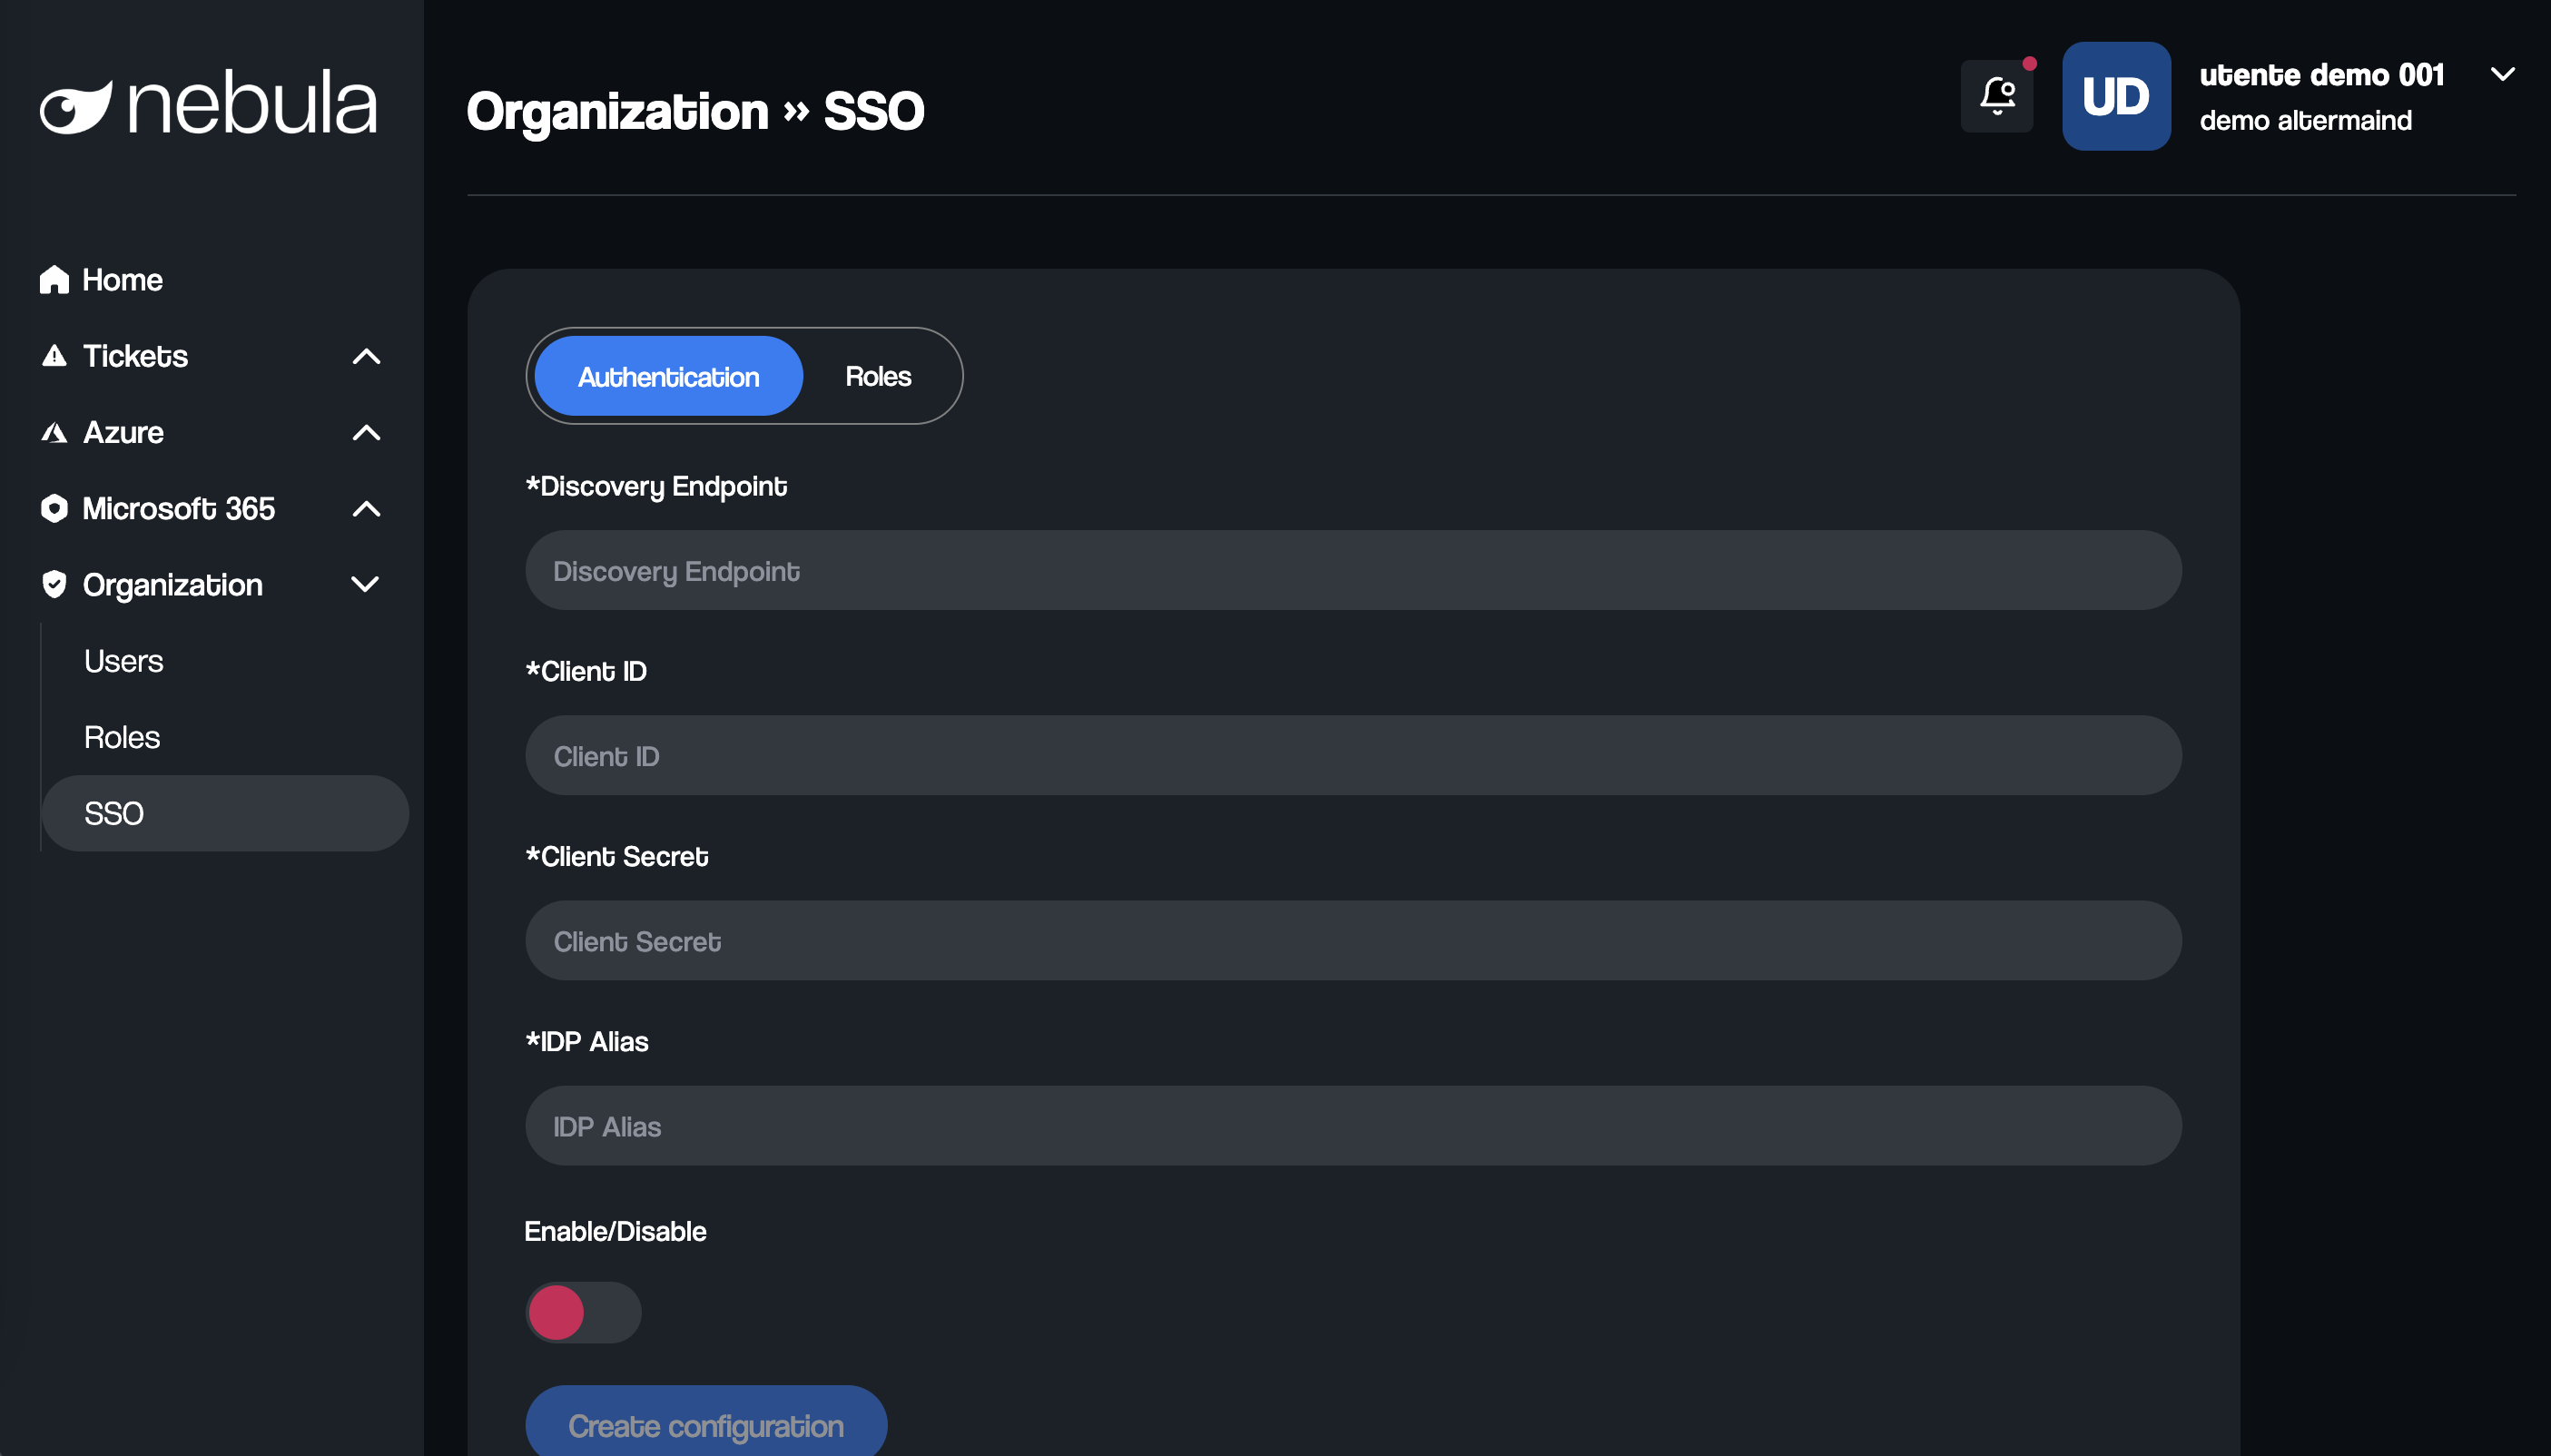2551x1456 pixels.
Task: Click the nebula logo
Action: click(x=208, y=103)
